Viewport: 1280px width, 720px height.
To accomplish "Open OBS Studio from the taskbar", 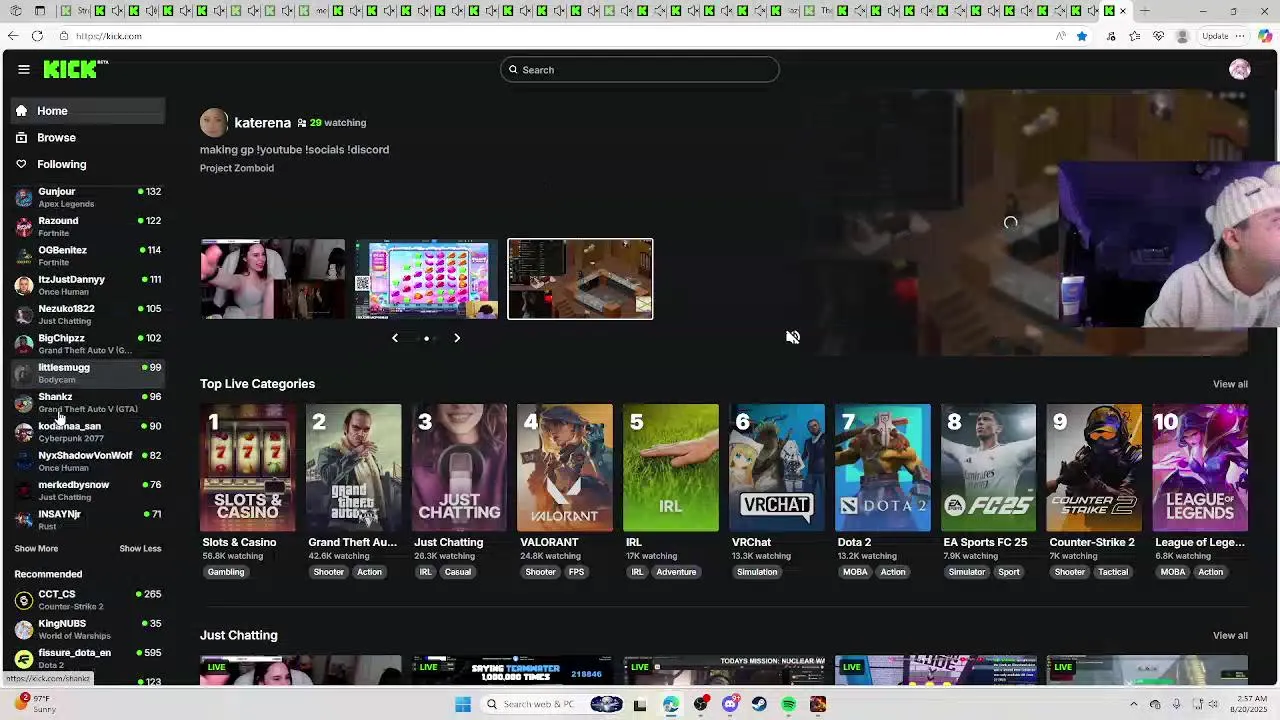I will coord(701,704).
